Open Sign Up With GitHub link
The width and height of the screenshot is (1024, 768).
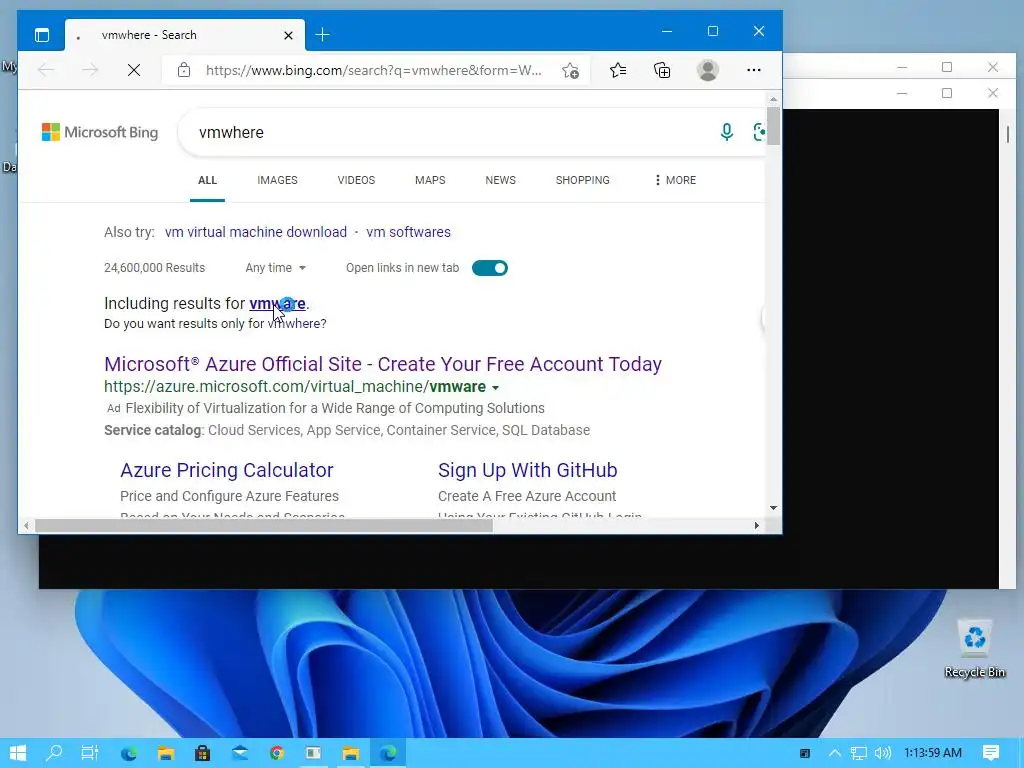528,470
